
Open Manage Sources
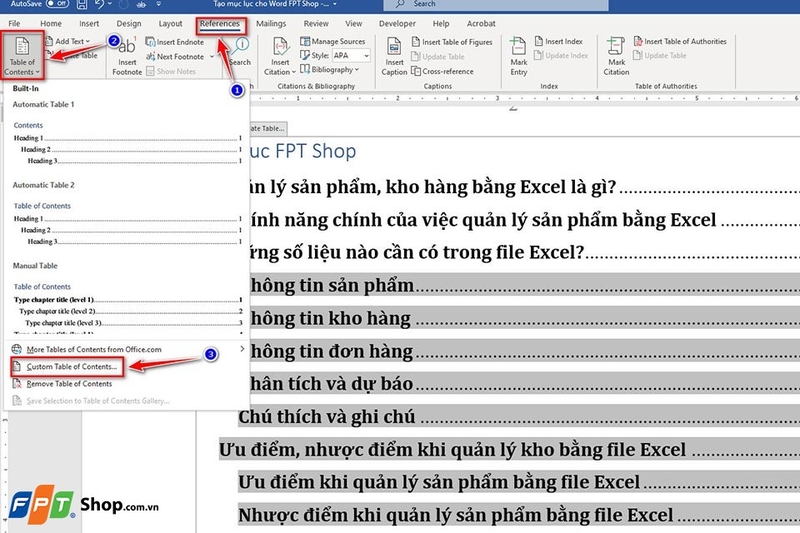[333, 41]
